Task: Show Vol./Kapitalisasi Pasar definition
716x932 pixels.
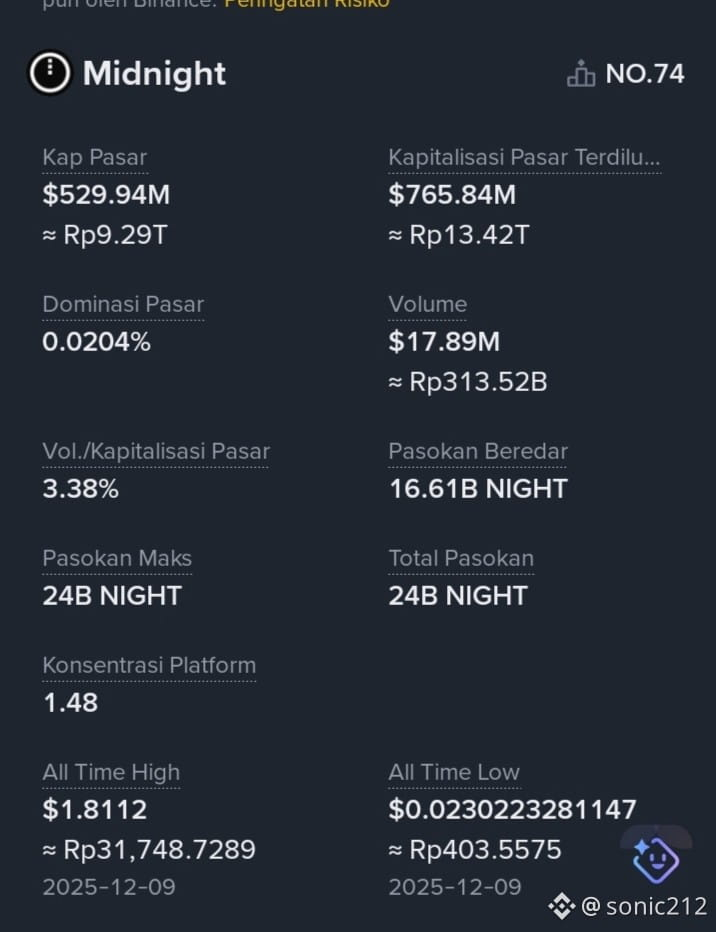Action: (x=156, y=451)
